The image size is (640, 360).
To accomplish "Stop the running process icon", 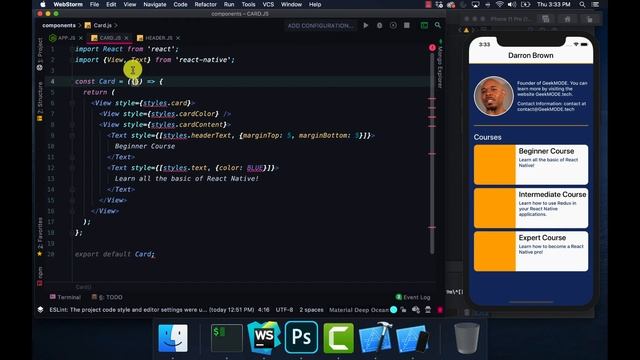I will (407, 25).
